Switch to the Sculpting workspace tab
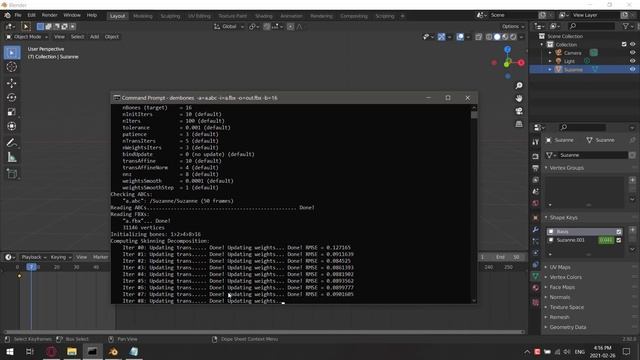 pos(170,16)
